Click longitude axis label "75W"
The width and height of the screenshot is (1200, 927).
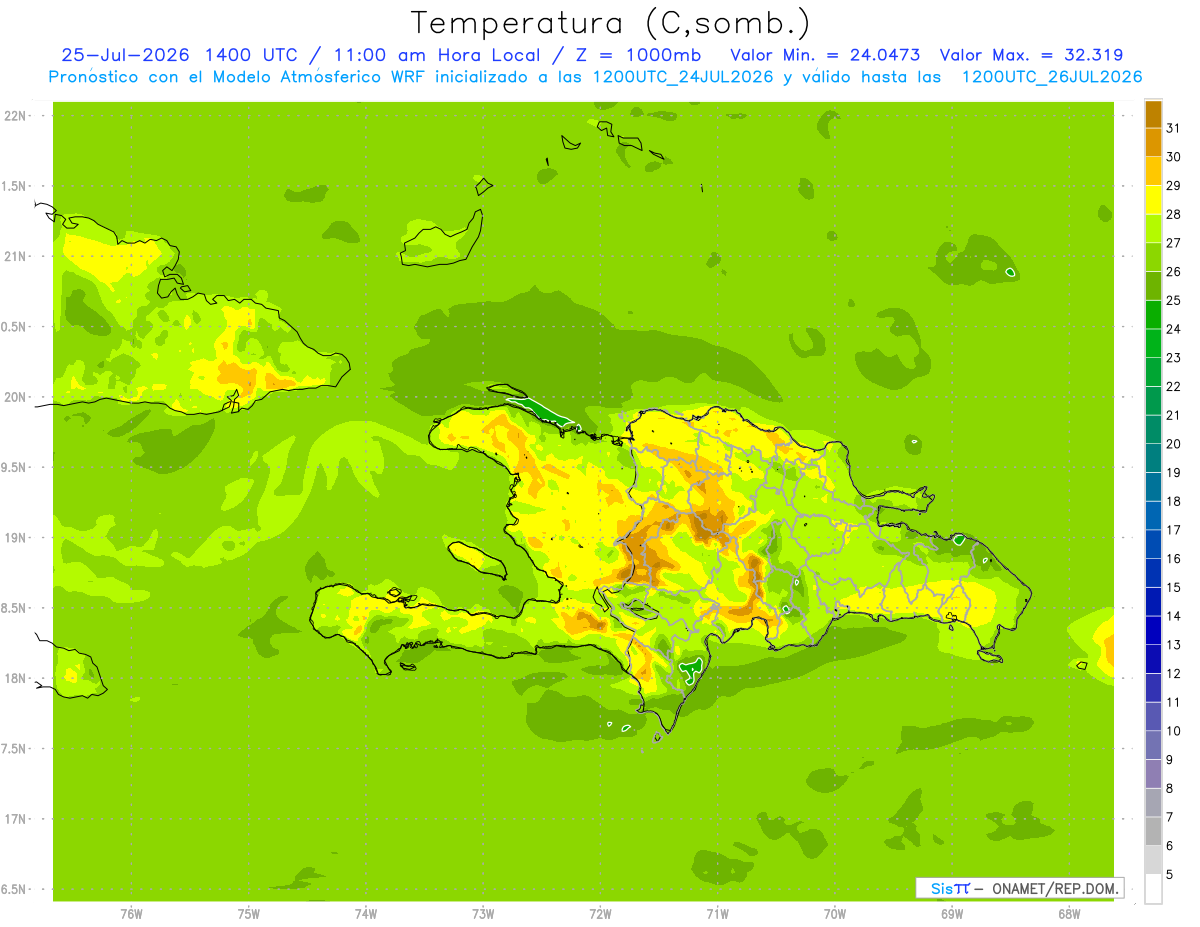249,914
